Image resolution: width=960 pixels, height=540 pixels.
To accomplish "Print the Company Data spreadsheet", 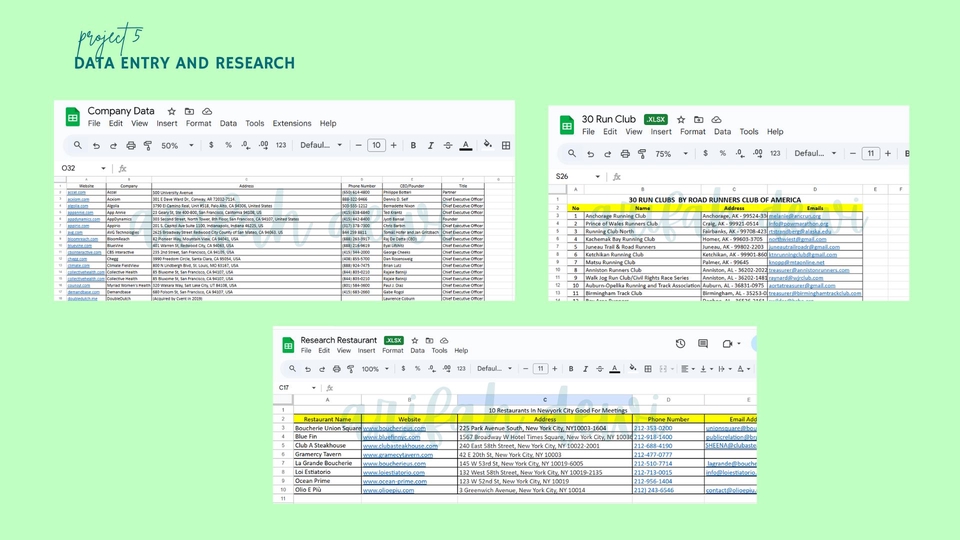I will 130,146.
